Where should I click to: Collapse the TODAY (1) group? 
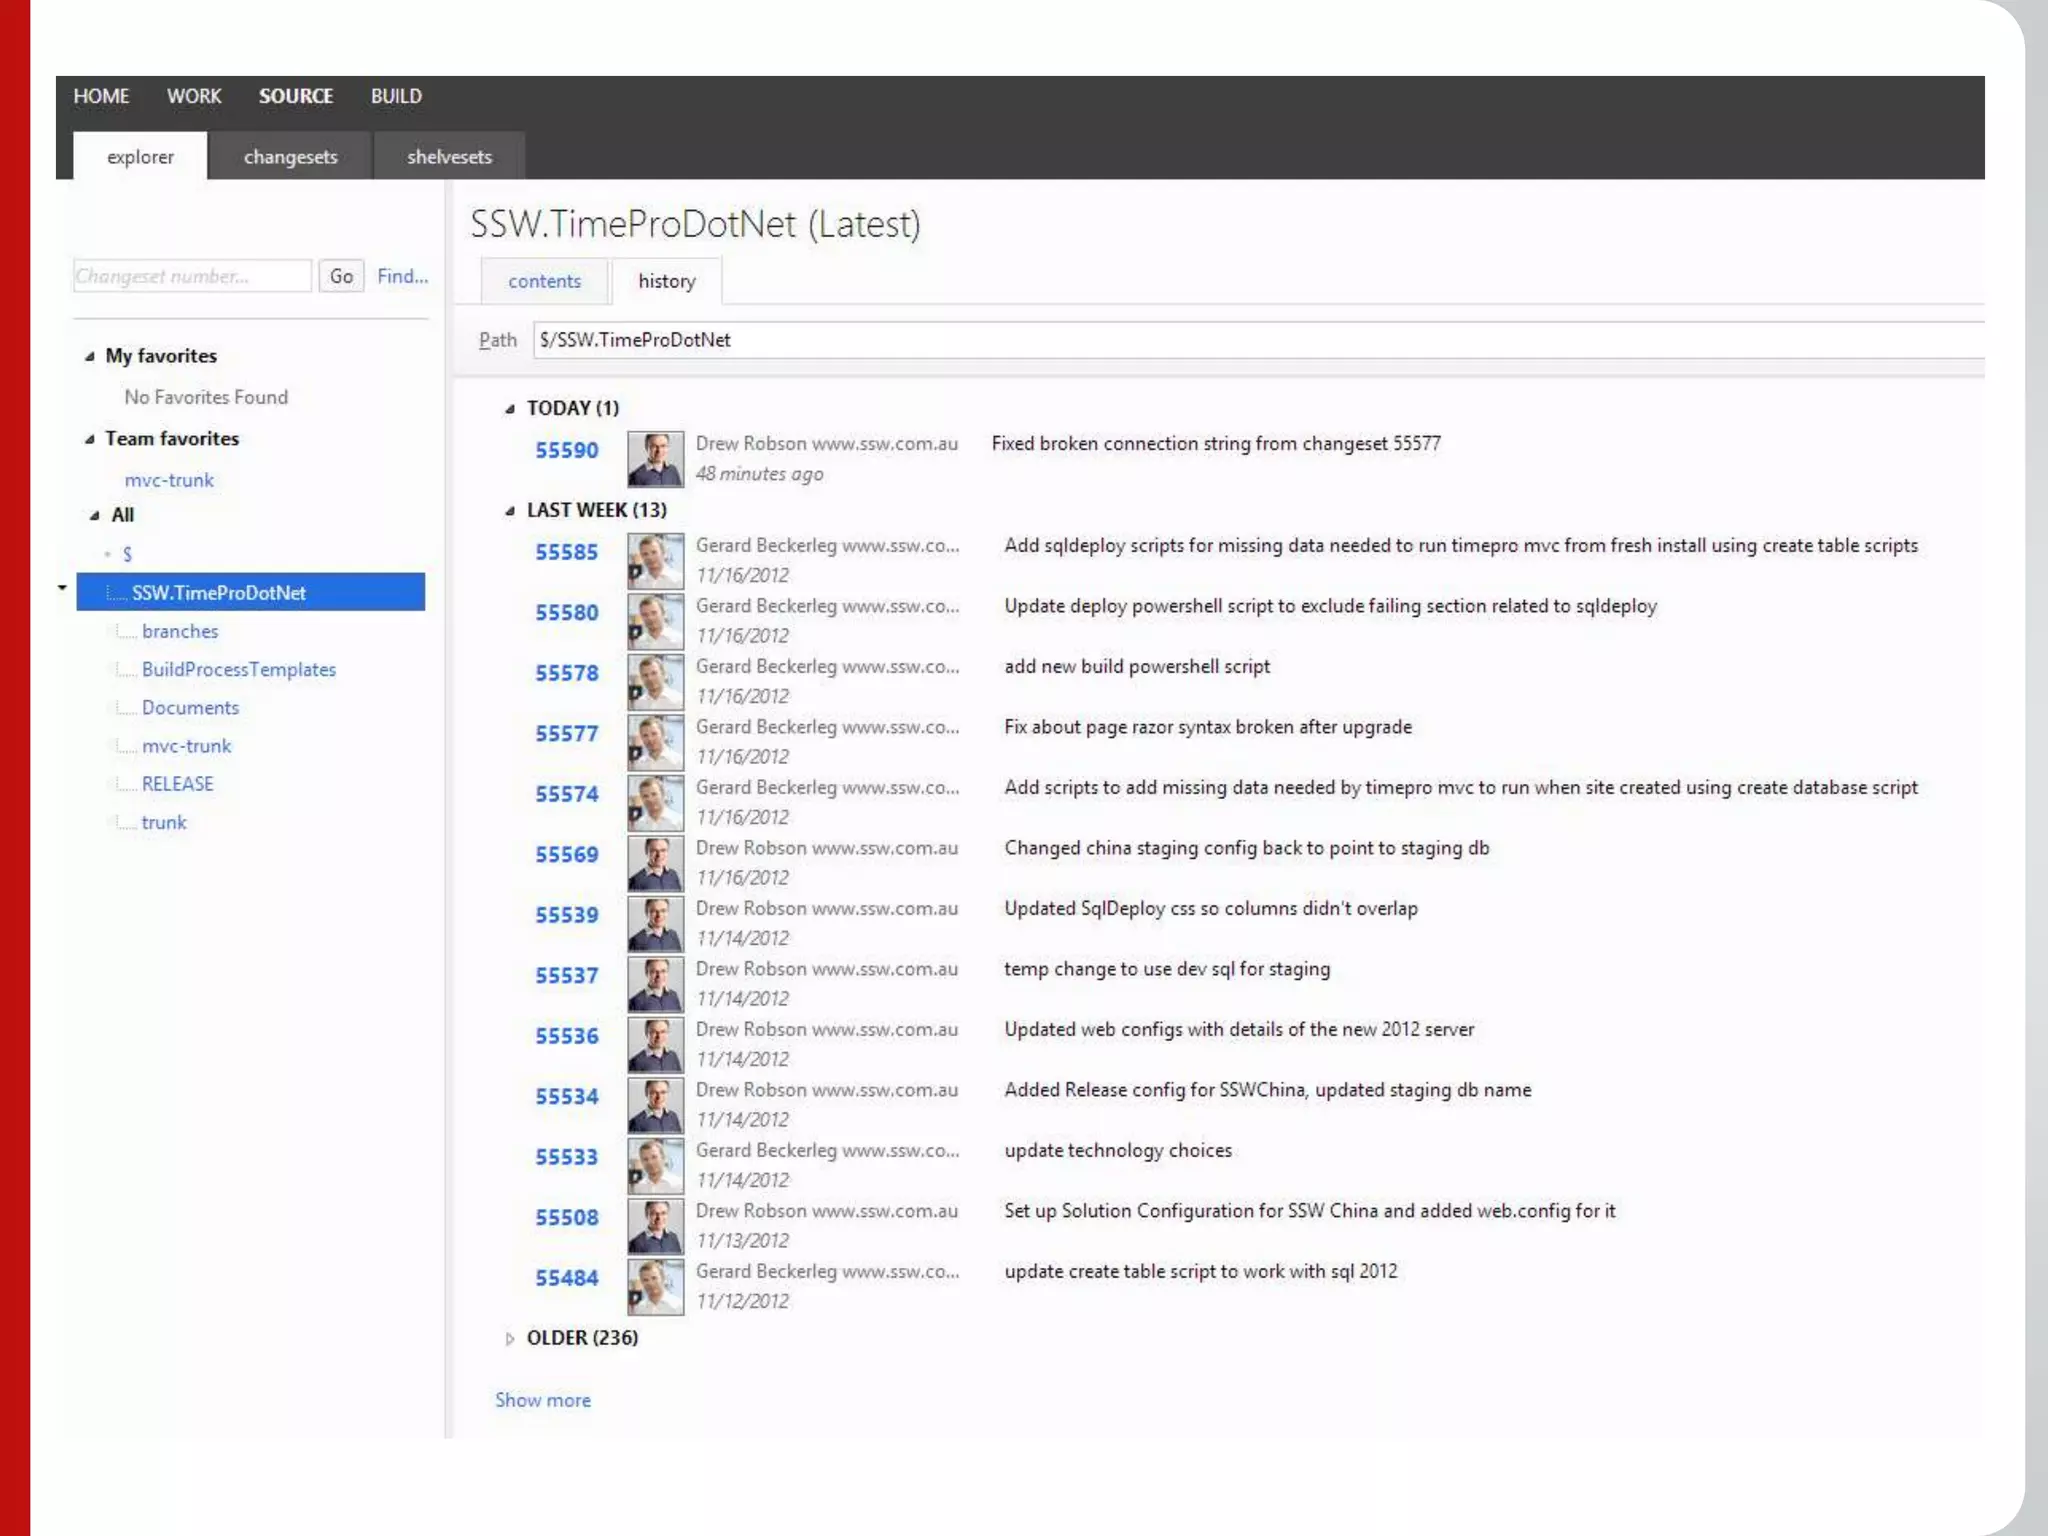point(510,409)
